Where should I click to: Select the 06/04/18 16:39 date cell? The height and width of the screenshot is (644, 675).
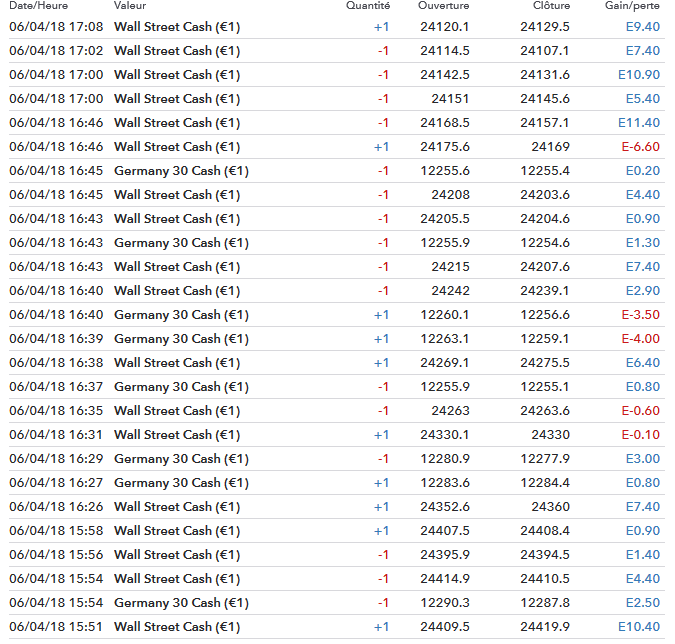pyautogui.click(x=56, y=339)
